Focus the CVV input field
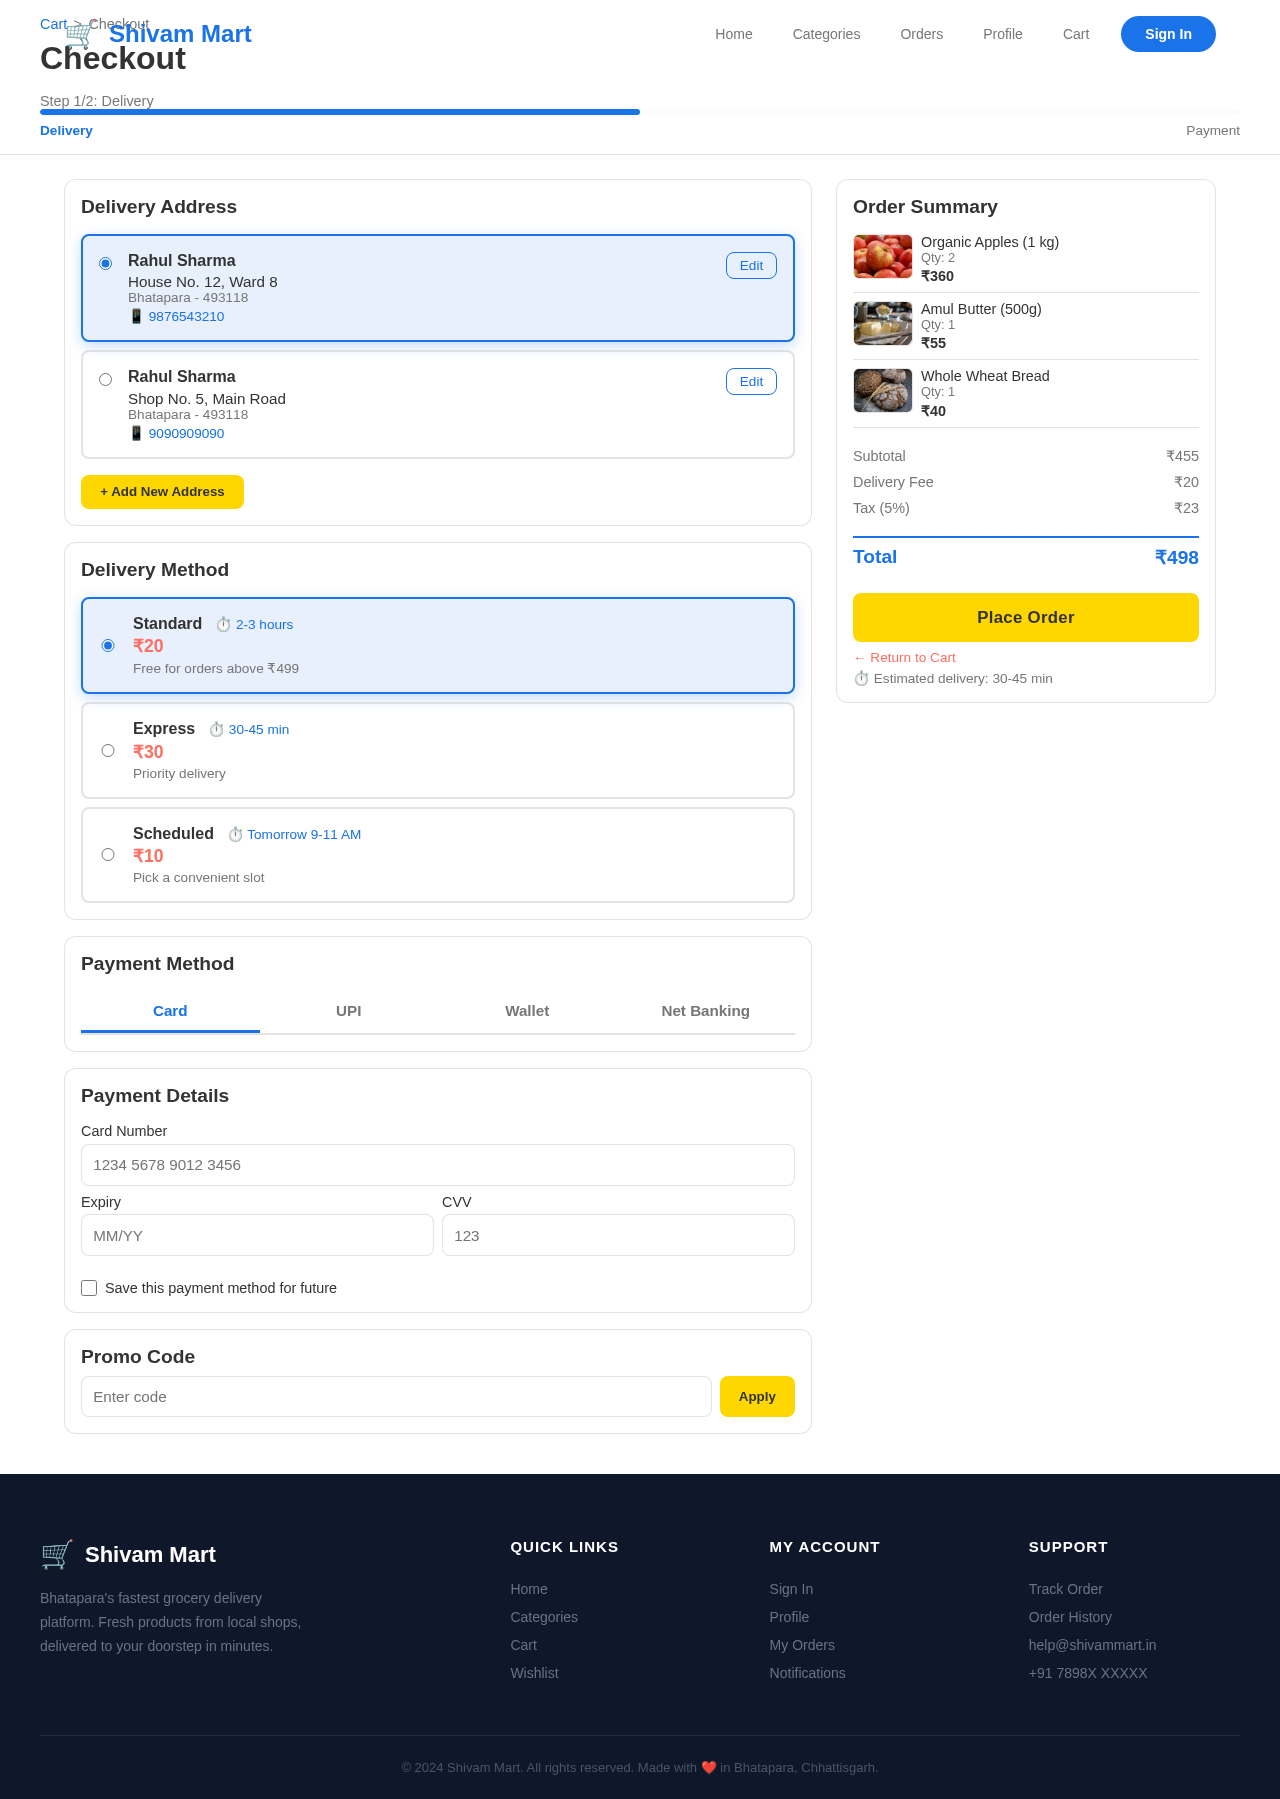This screenshot has width=1280, height=1799. (x=618, y=1235)
